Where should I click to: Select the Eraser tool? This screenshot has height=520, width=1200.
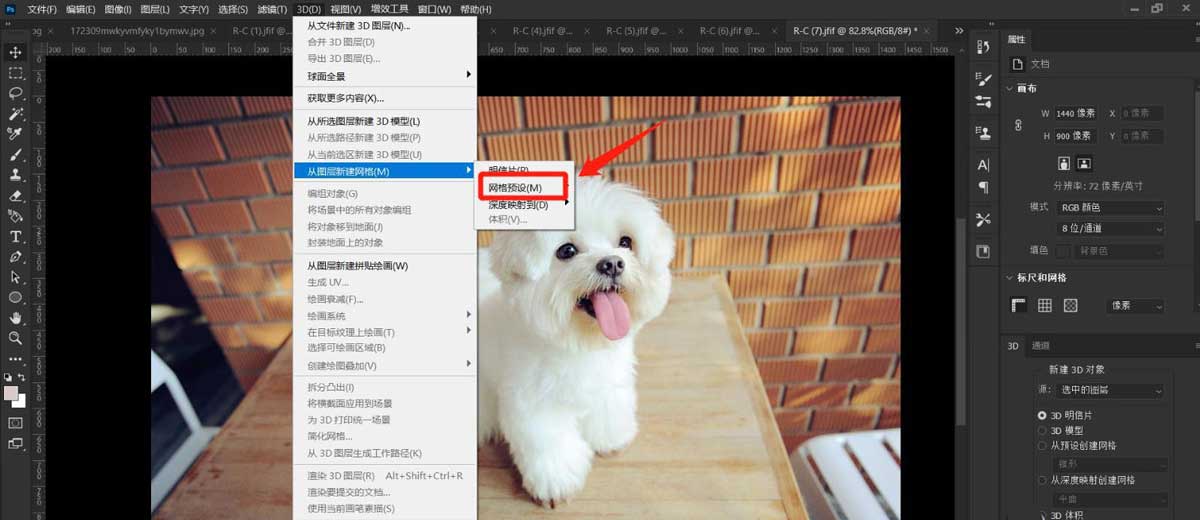click(16, 196)
